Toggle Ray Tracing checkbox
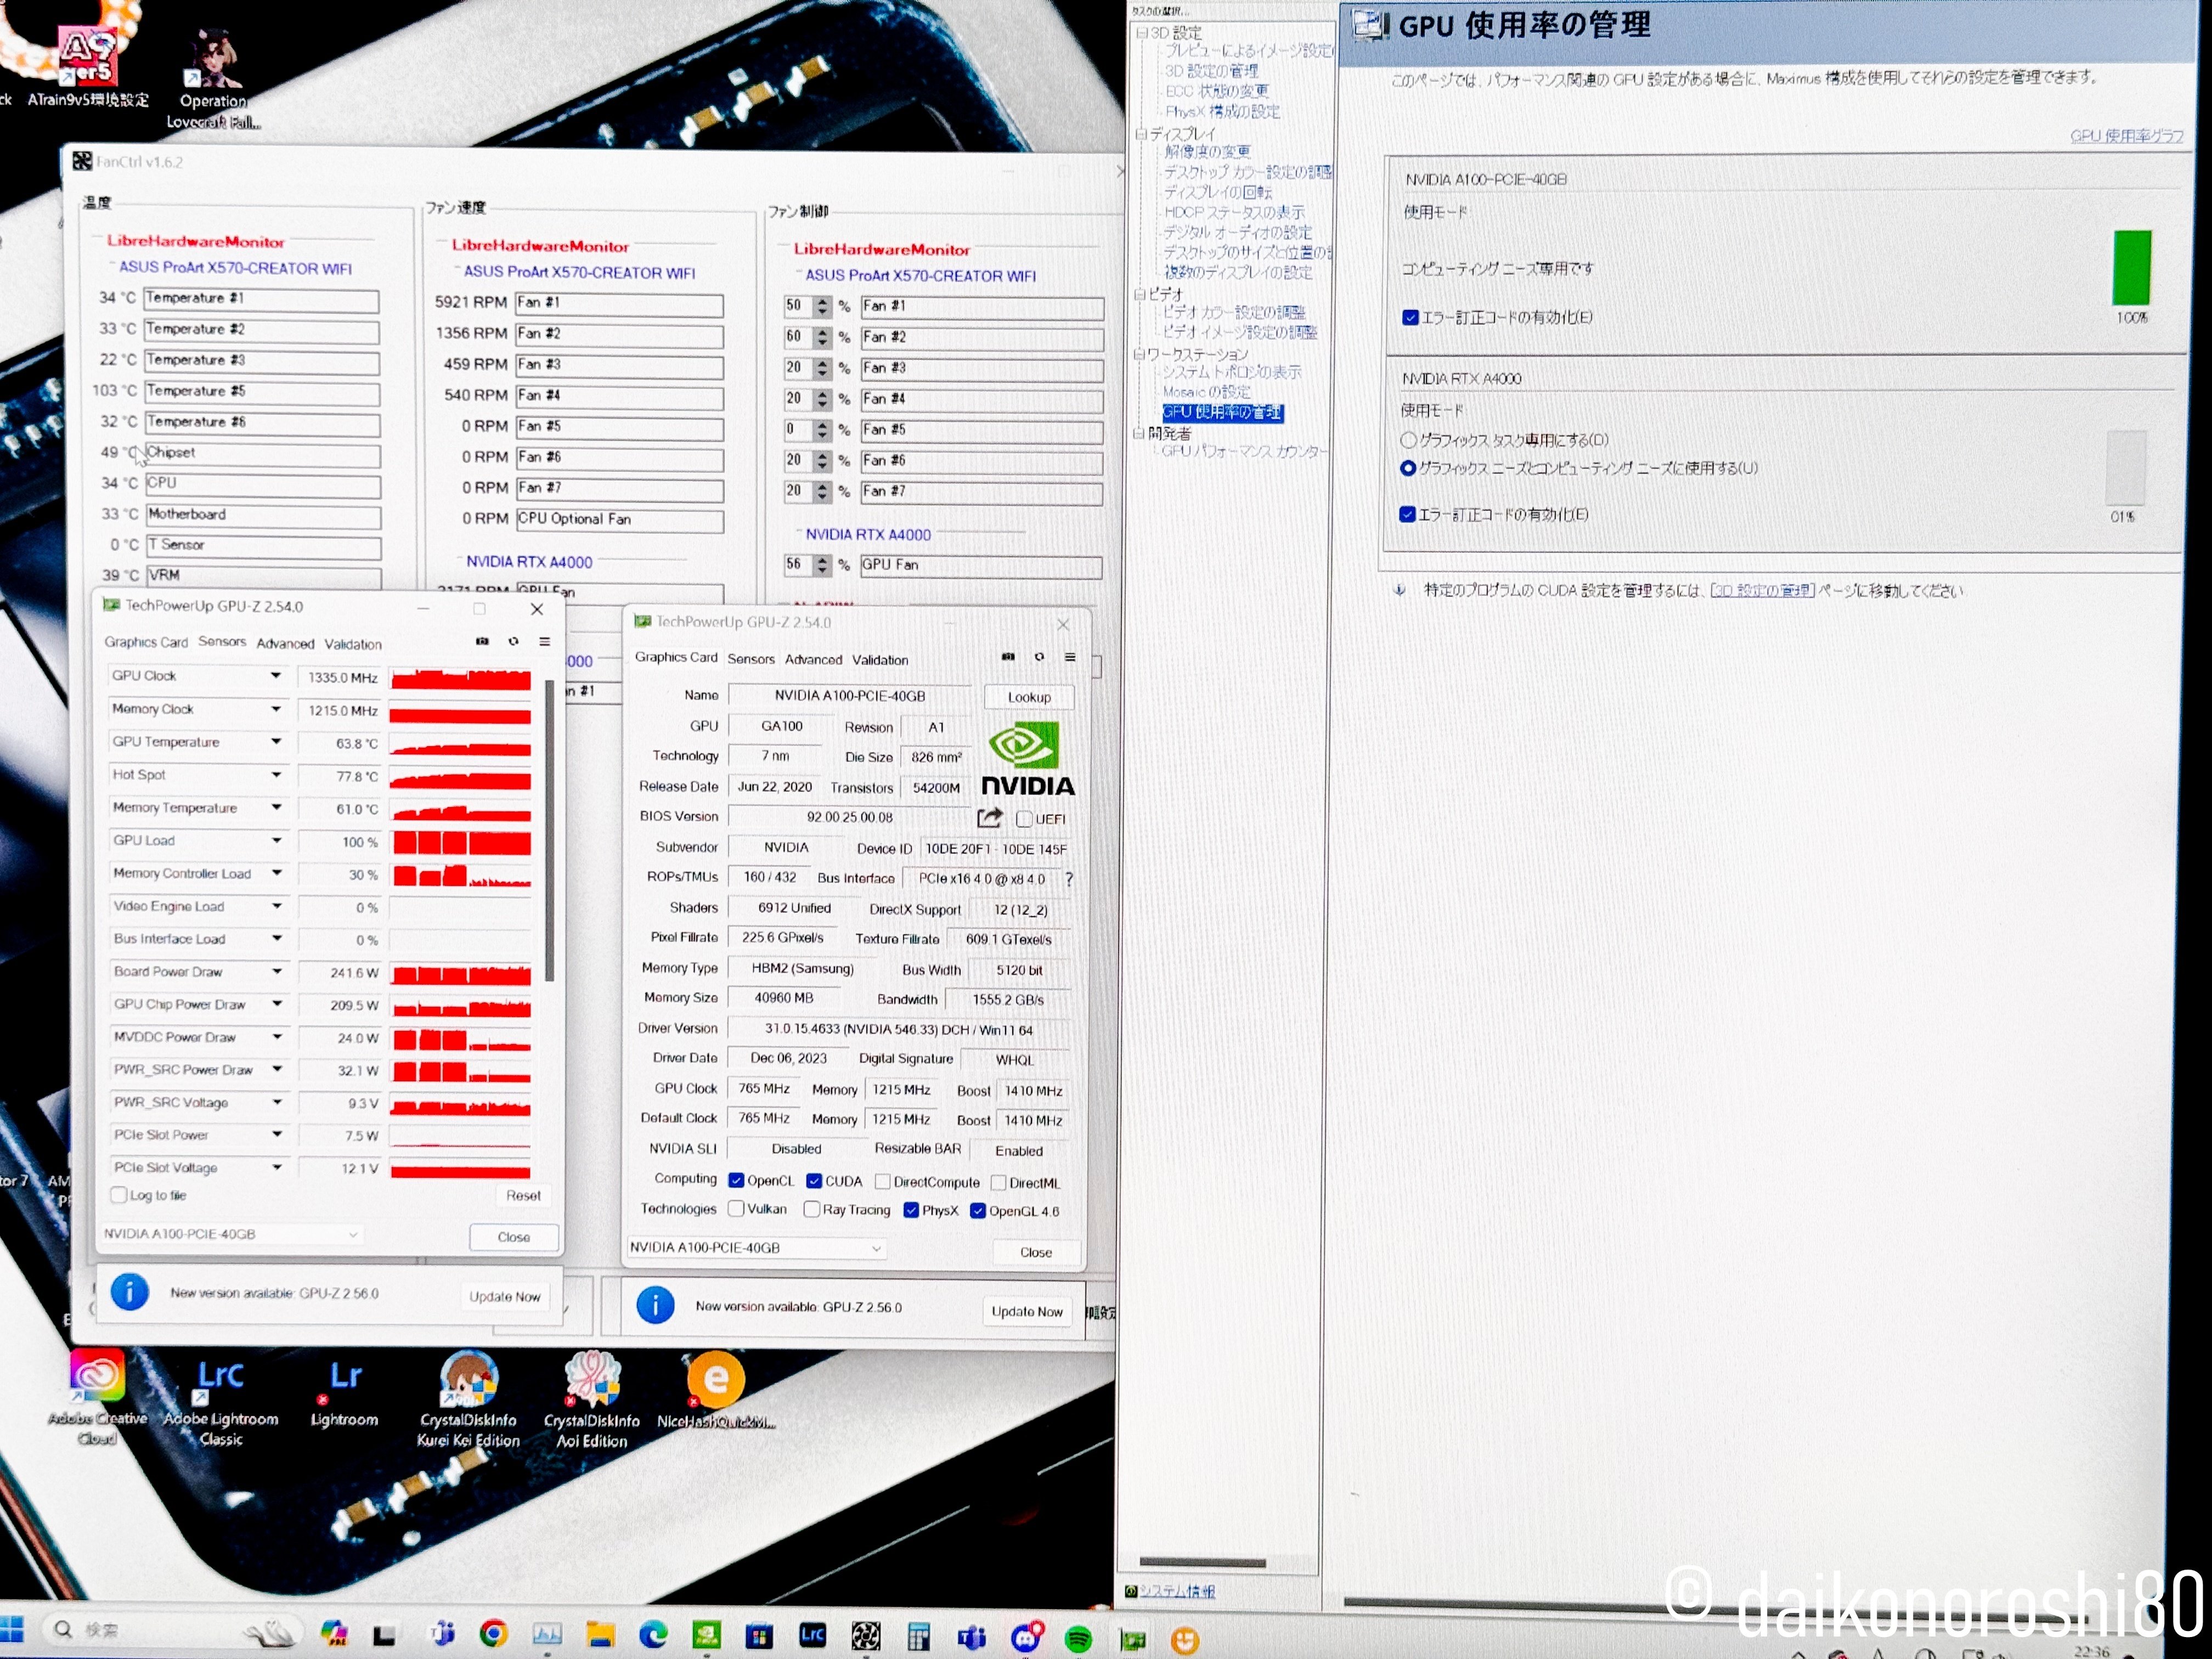Viewport: 2212px width, 1659px height. (x=812, y=1210)
